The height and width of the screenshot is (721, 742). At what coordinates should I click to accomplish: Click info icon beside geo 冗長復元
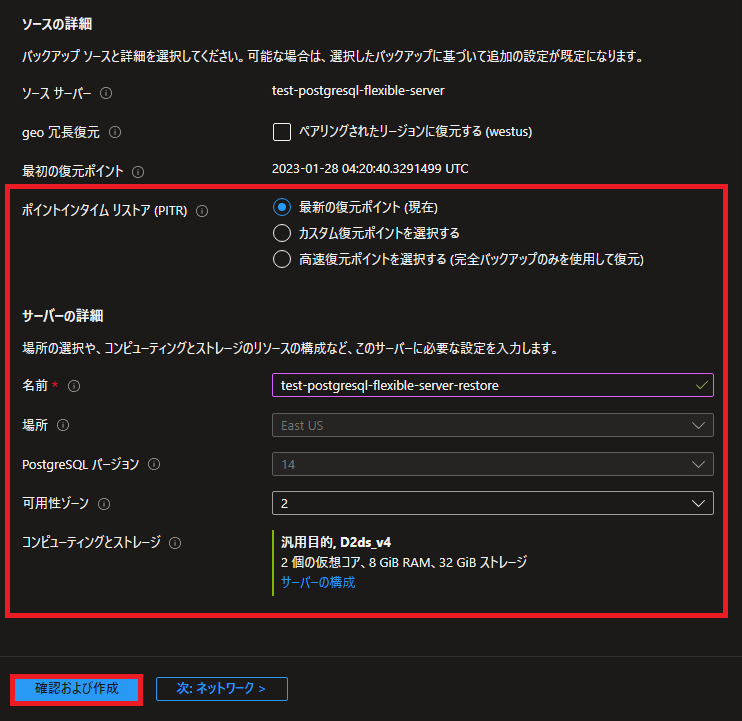point(115,132)
